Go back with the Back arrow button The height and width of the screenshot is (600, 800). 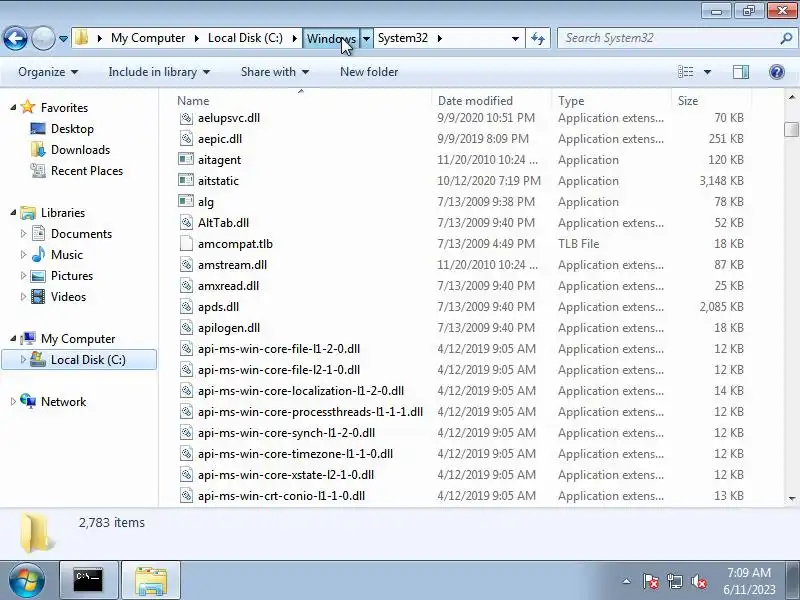[15, 38]
